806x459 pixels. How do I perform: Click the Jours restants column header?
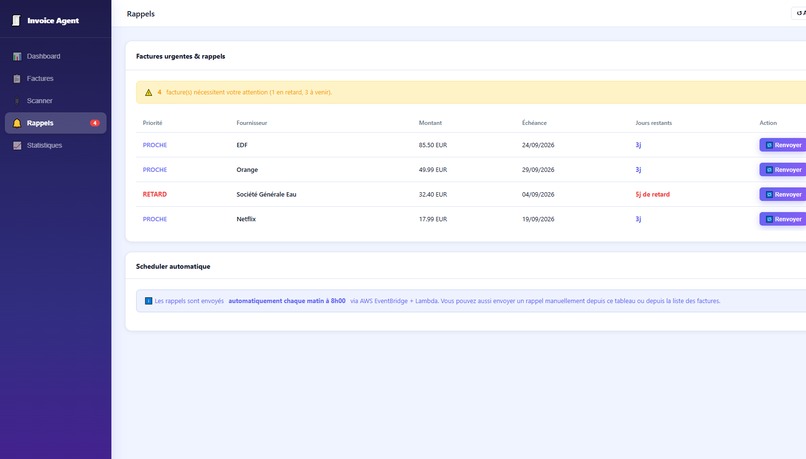coord(653,123)
